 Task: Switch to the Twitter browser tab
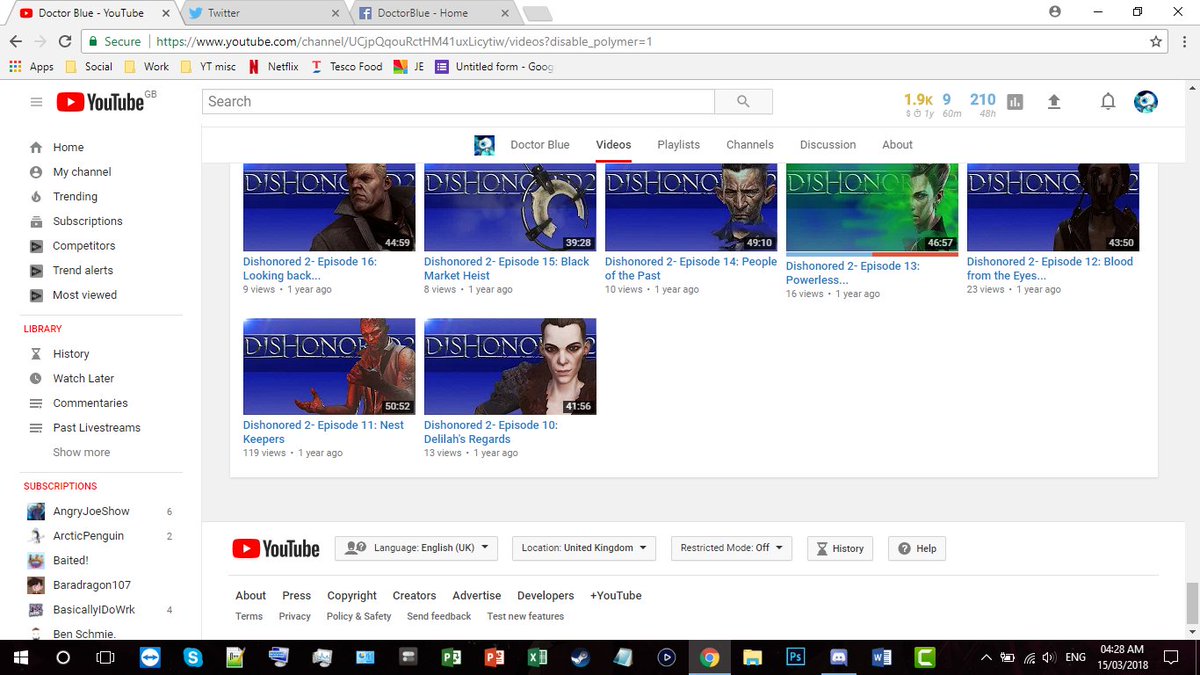point(260,13)
